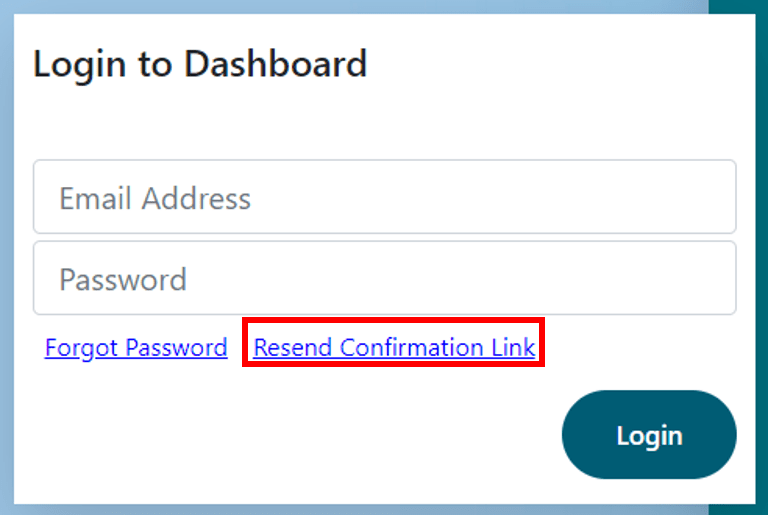Click the Email Address placeholder text
The height and width of the screenshot is (515, 768).
[x=155, y=198]
